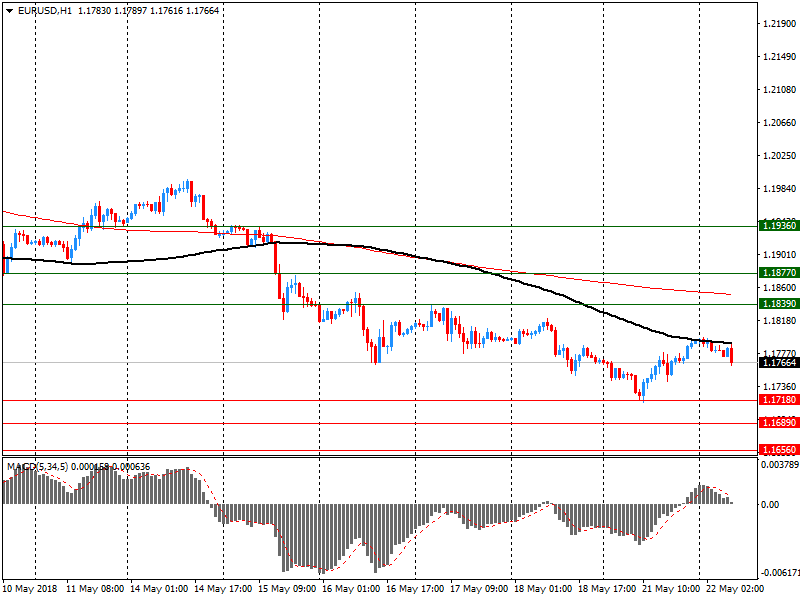Select the 15 May 09:00 time label
This screenshot has height=600, width=800.
(287, 589)
